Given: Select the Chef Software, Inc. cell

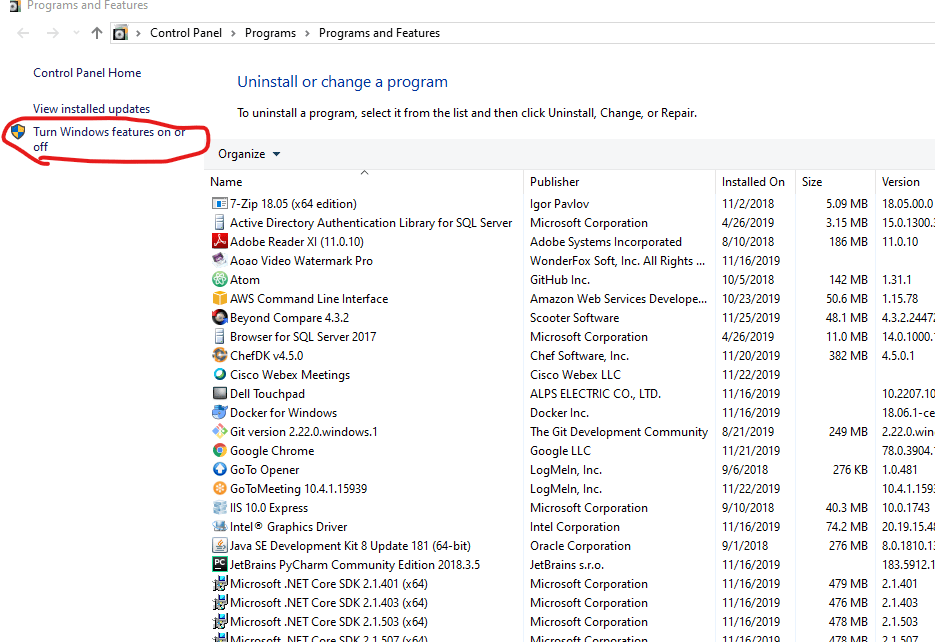Looking at the screenshot, I should pos(579,356).
